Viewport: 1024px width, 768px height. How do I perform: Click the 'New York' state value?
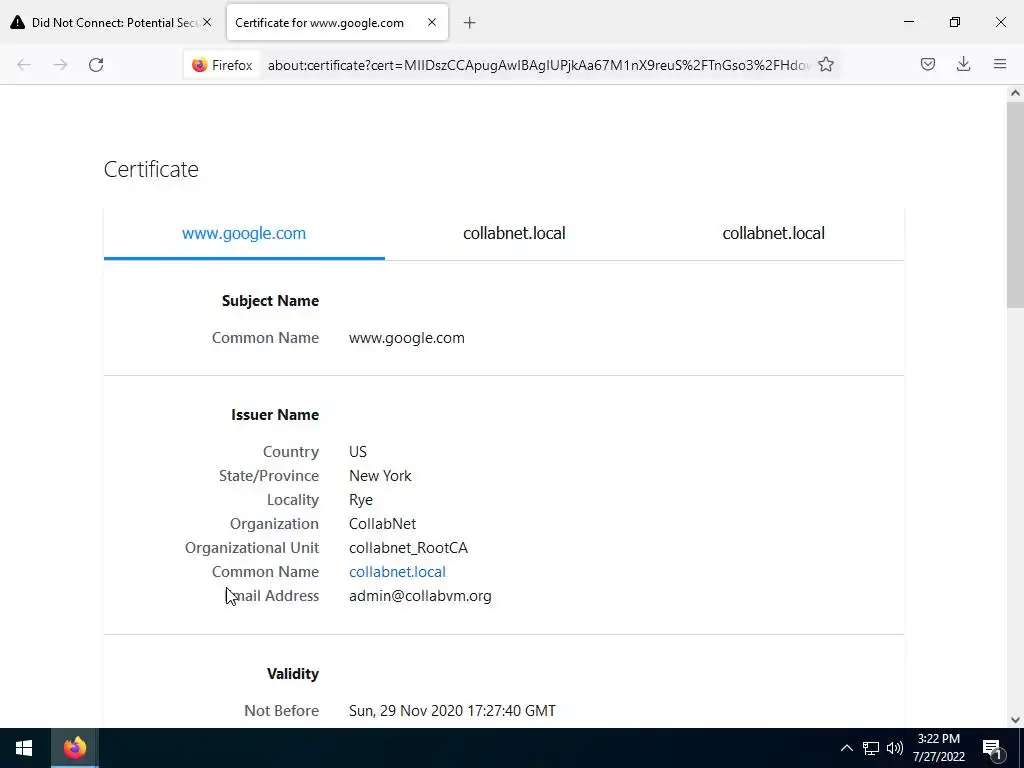click(x=380, y=475)
